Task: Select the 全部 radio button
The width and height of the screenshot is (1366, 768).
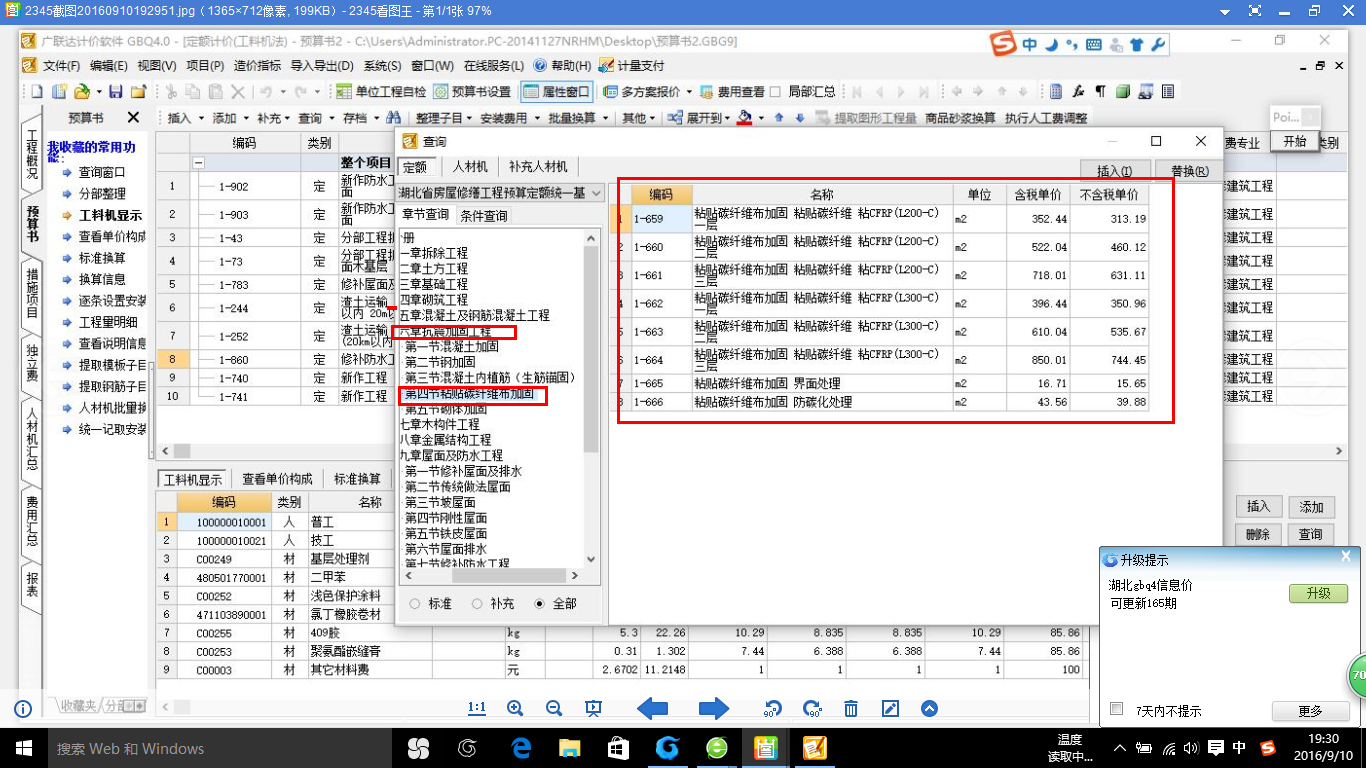Action: pos(540,604)
